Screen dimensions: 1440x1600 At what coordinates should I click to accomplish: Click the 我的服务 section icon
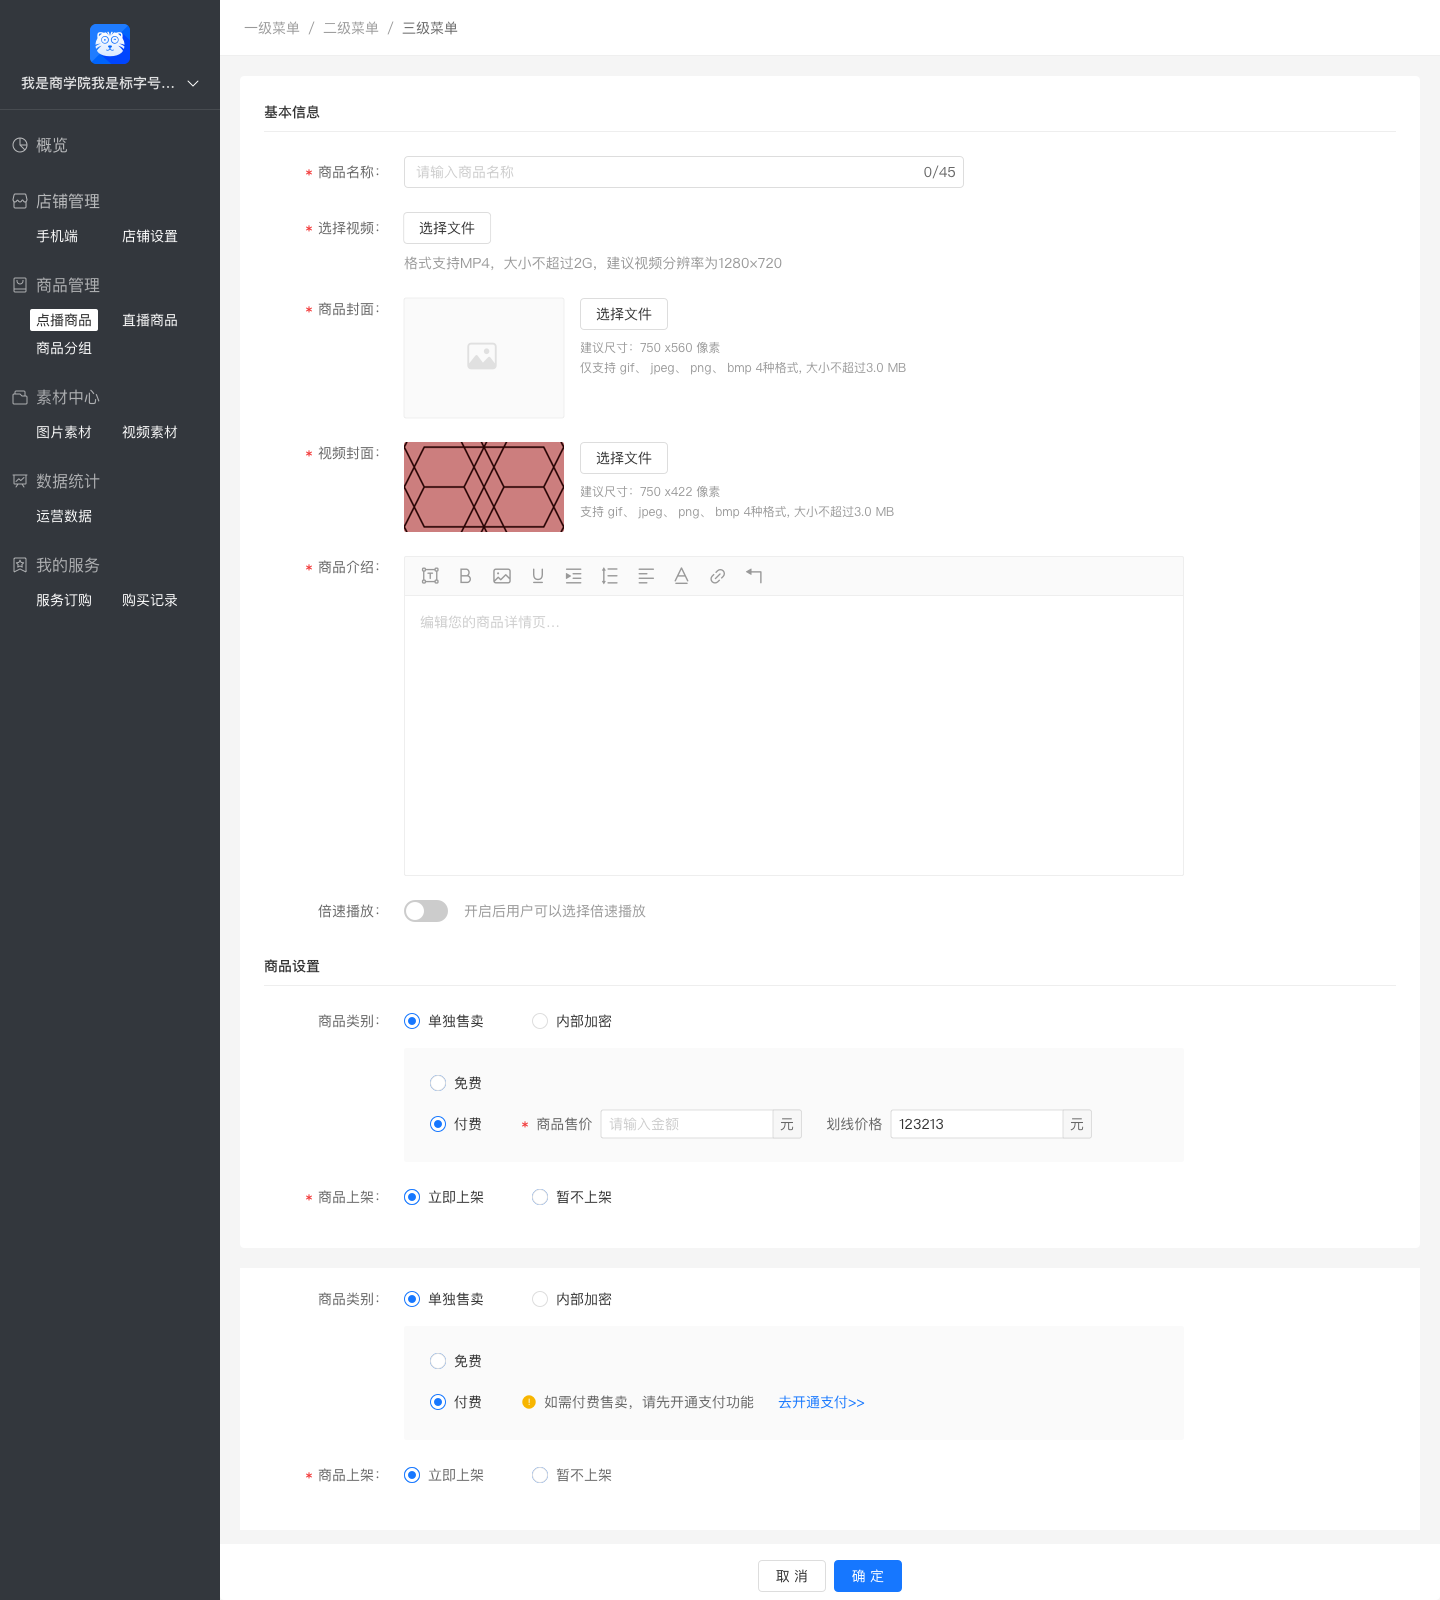[x=20, y=565]
